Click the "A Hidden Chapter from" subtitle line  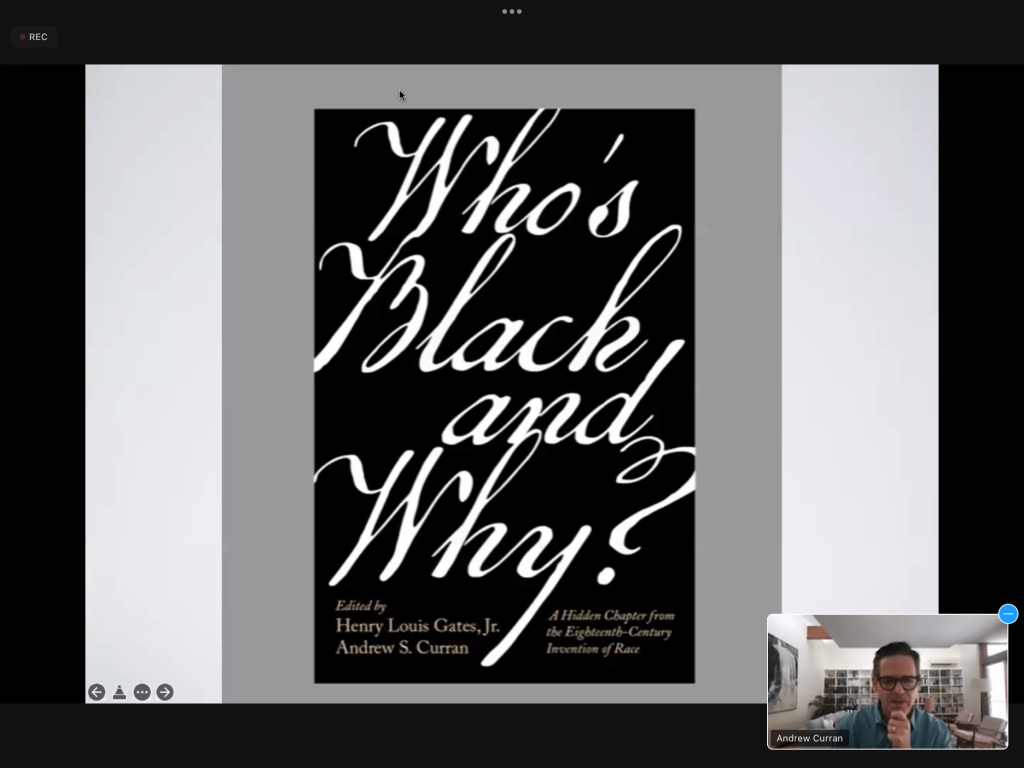611,615
